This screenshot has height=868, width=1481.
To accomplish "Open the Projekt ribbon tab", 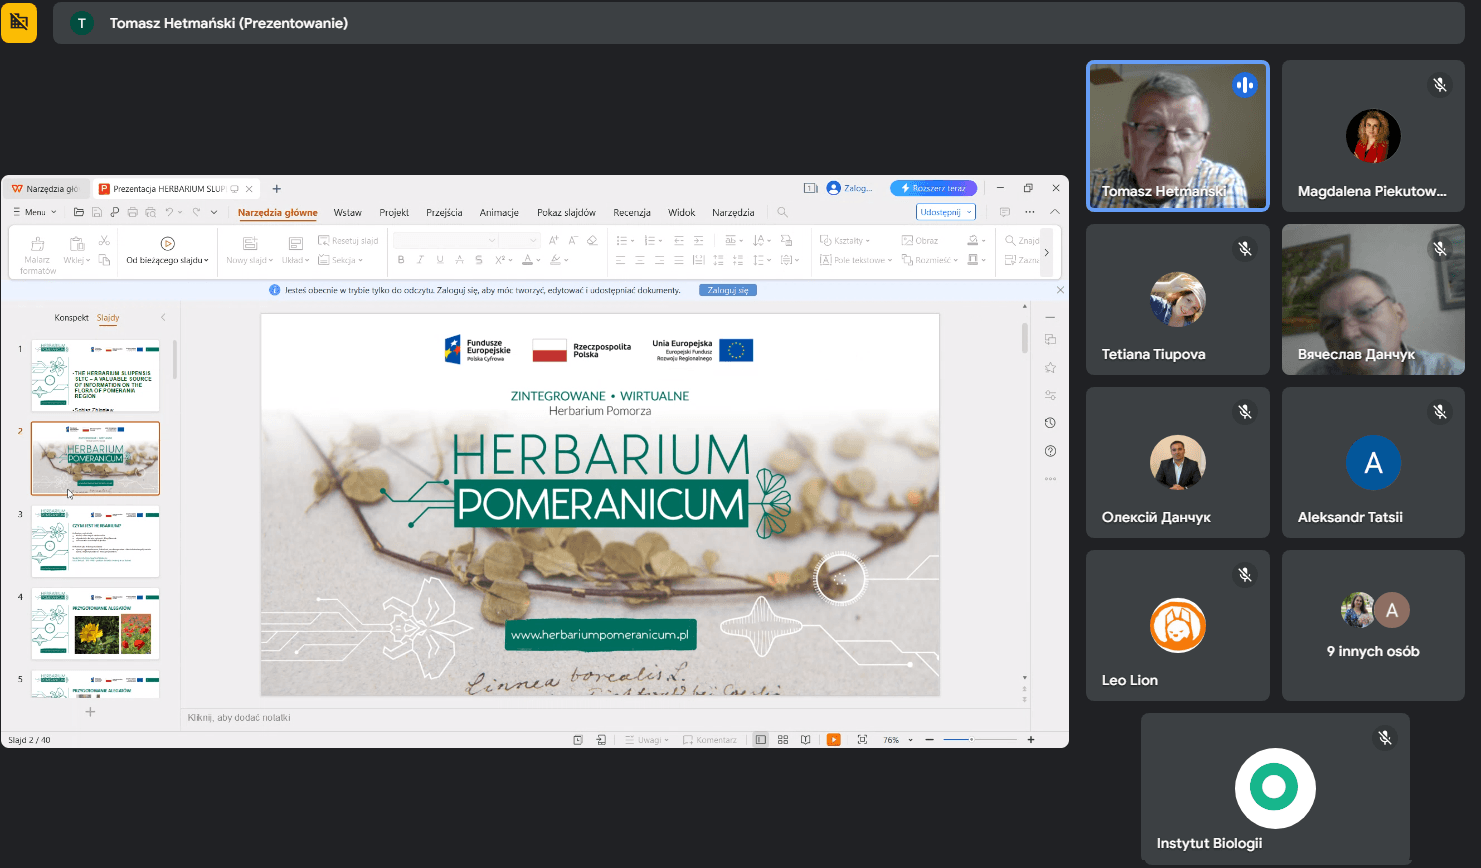I will pos(394,212).
